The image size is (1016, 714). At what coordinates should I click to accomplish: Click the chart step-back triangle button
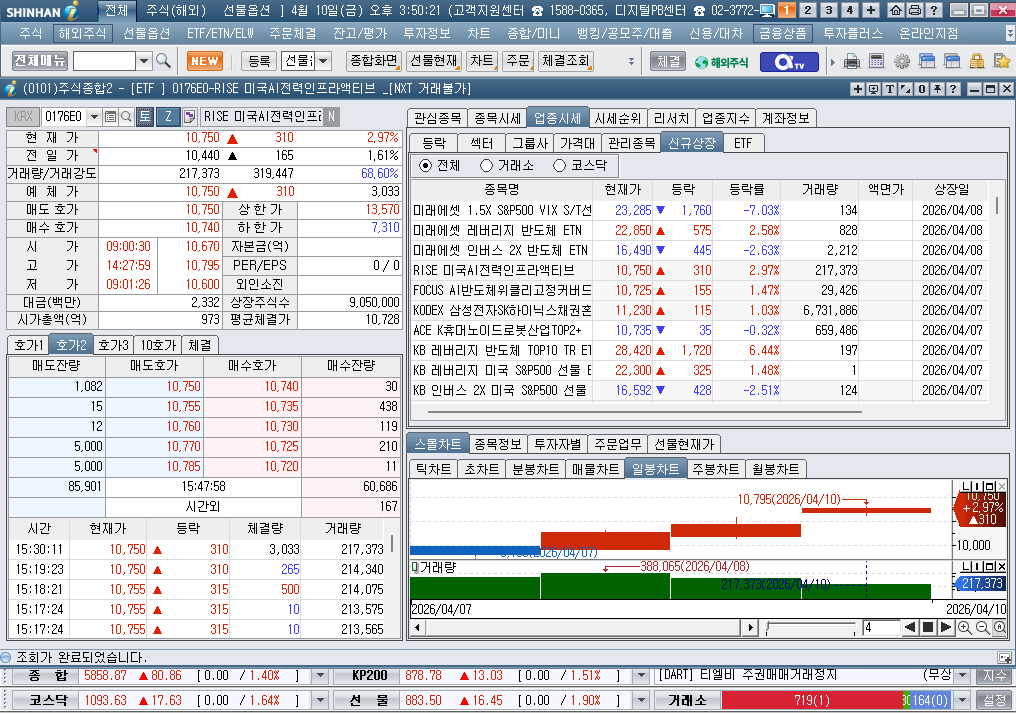tap(910, 627)
